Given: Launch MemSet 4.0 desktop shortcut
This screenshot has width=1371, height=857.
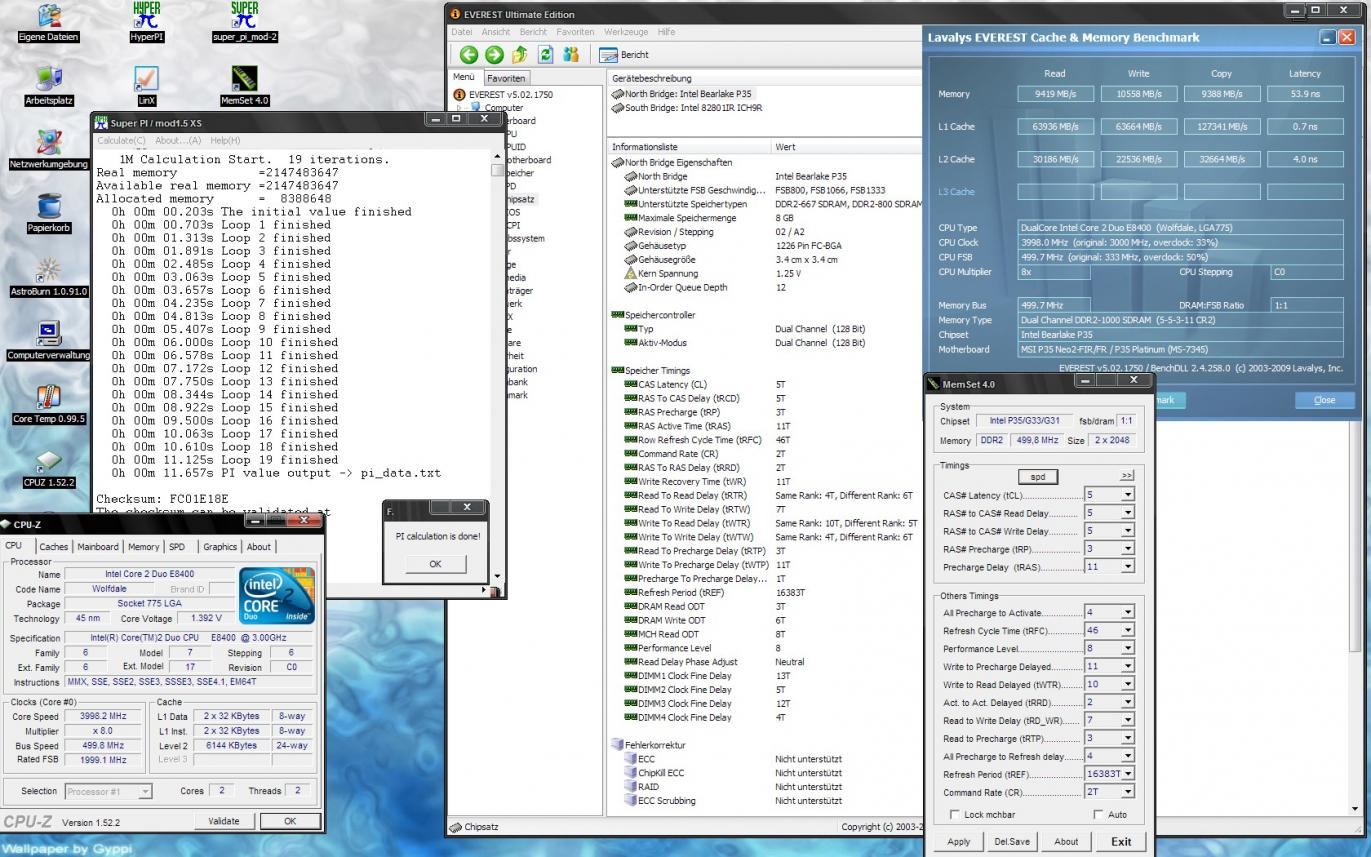Looking at the screenshot, I should tap(245, 86).
